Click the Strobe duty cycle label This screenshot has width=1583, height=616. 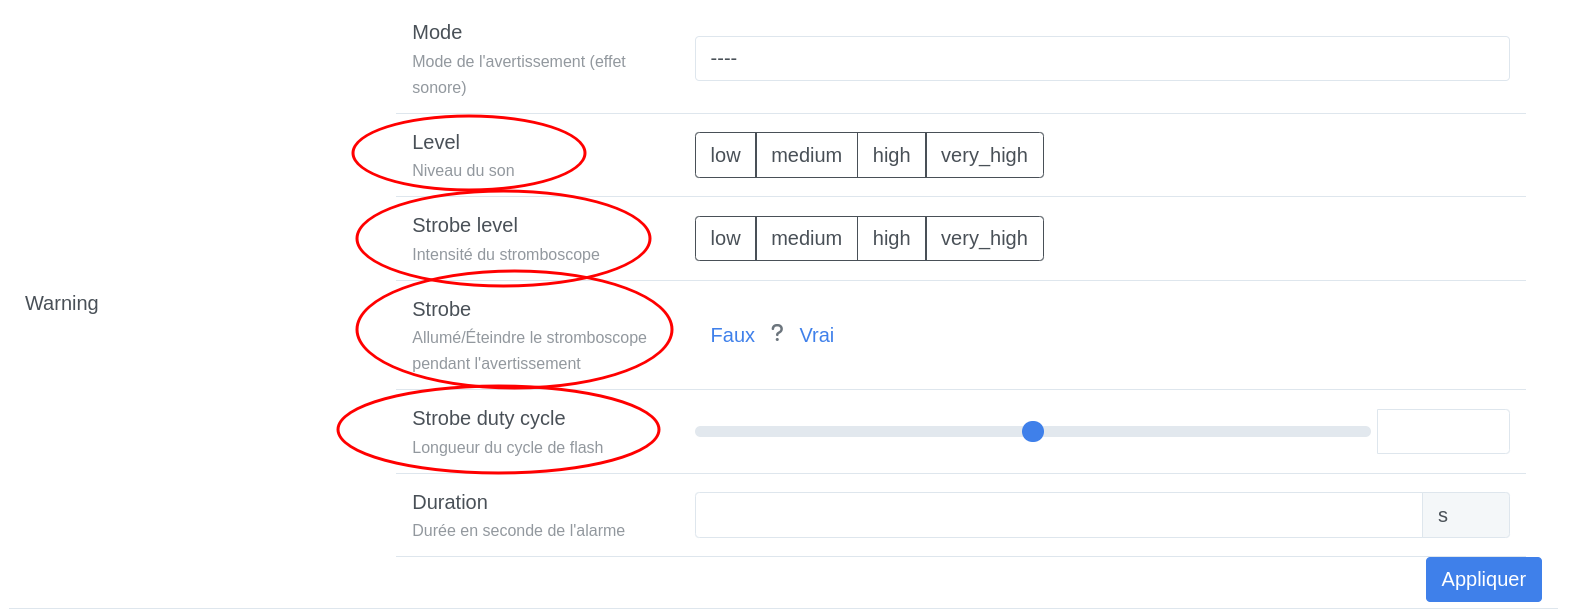pos(488,419)
